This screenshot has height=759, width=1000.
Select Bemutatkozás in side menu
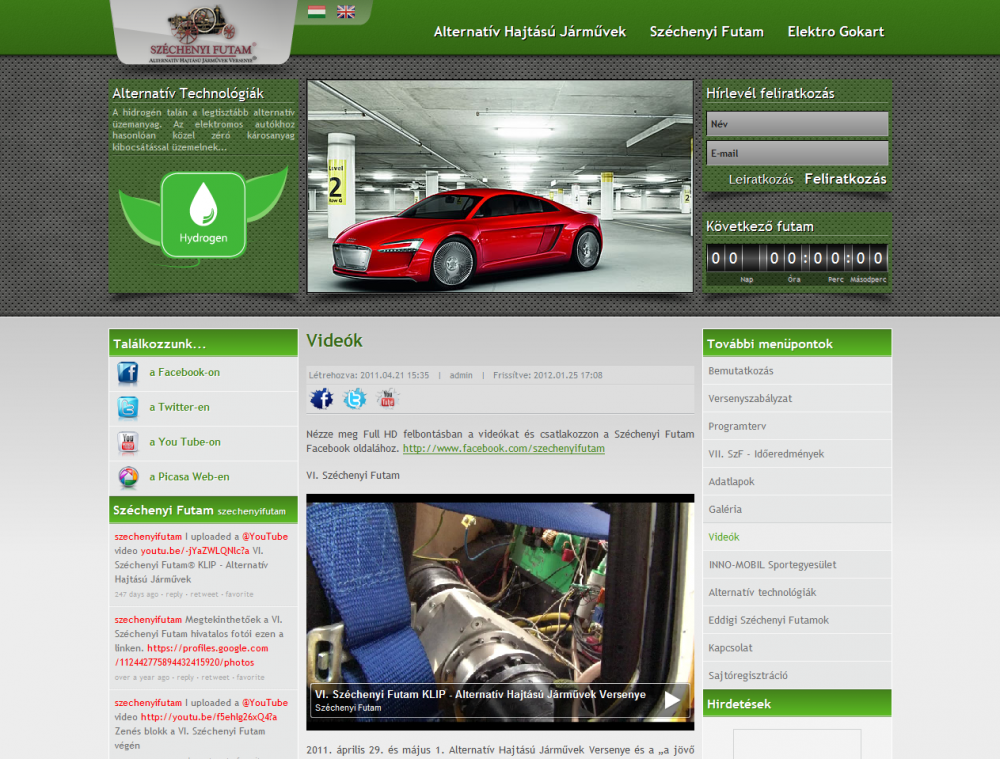(x=797, y=371)
